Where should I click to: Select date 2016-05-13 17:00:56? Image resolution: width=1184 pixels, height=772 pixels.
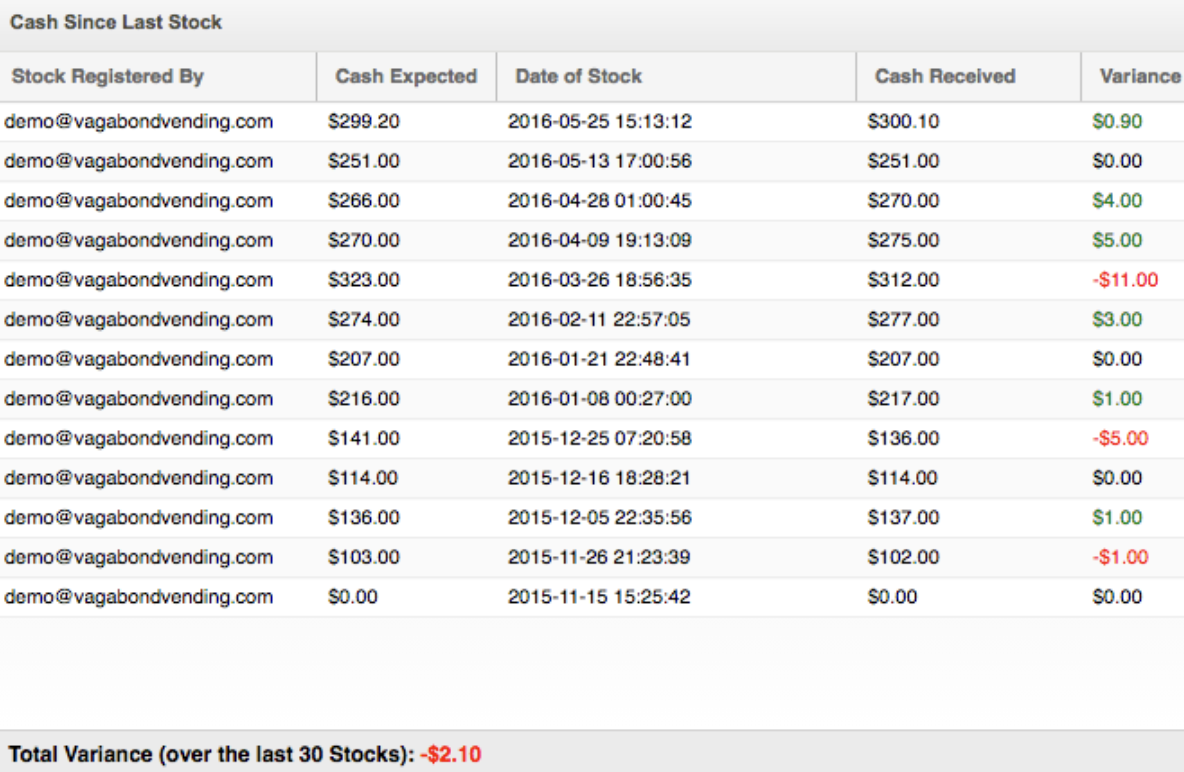[x=600, y=161]
